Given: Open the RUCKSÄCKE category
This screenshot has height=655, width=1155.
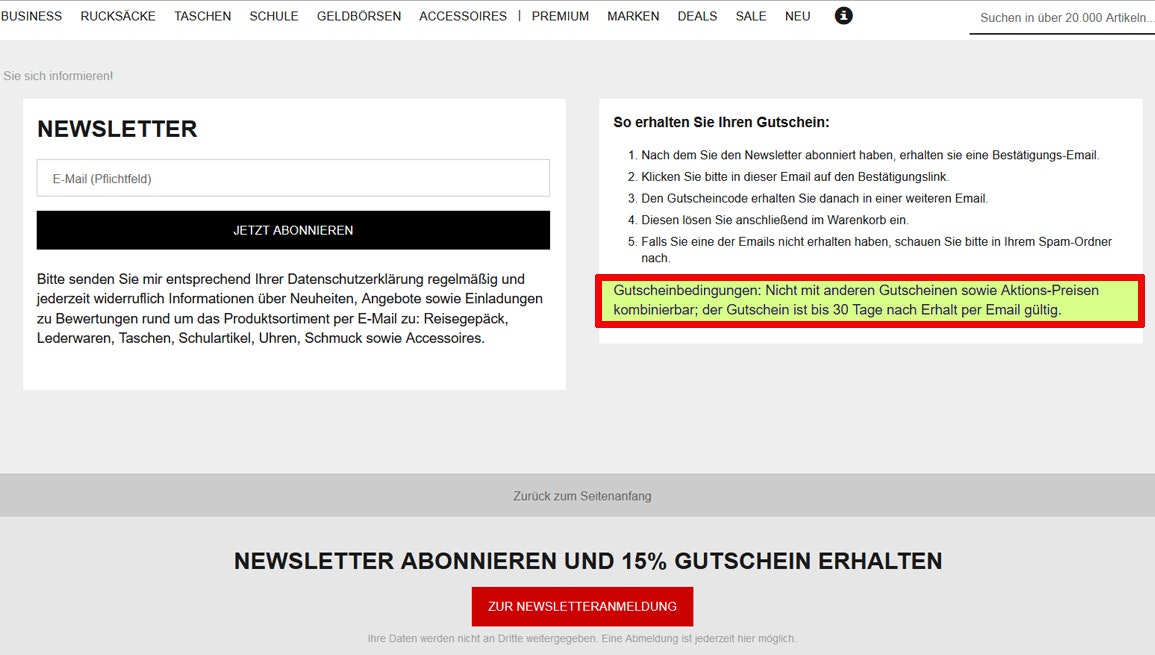Looking at the screenshot, I should click(118, 15).
